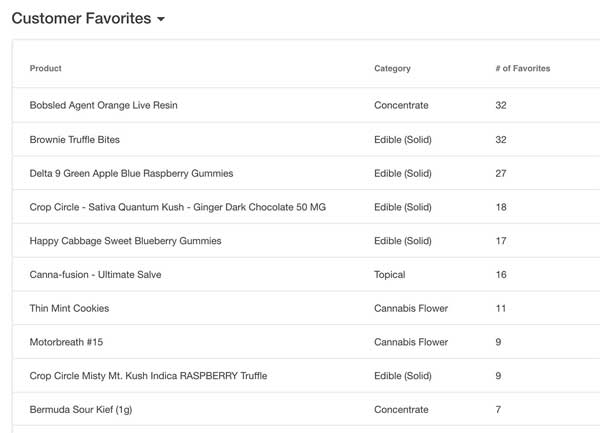
Task: Select Thin Mint Cookies product
Action: [x=69, y=308]
